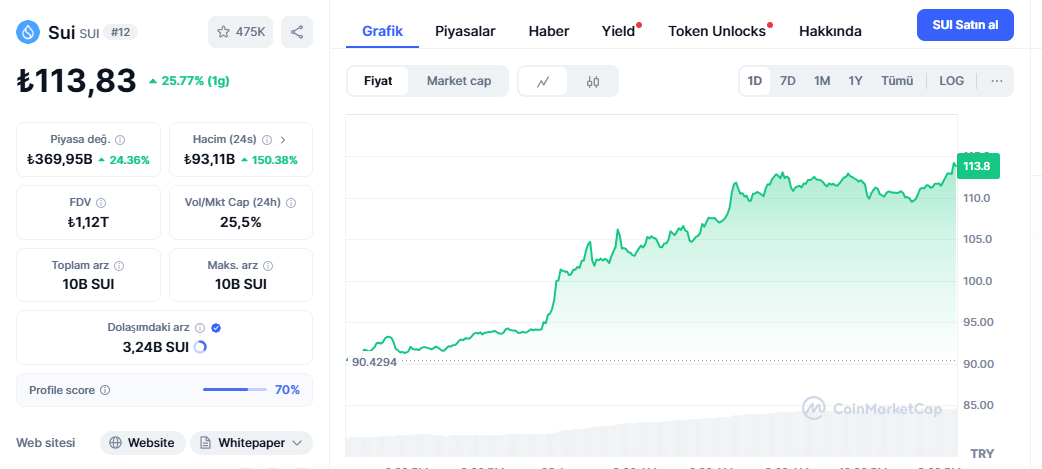Viewport: 1042px width, 469px height.
Task: Show info for Piyasa değ.
Action: point(120,140)
